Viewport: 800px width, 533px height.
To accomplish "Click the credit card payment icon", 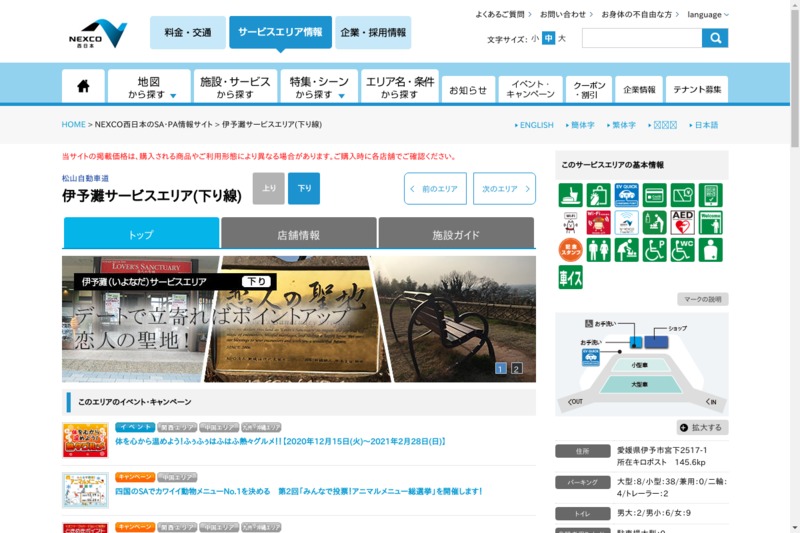I will pos(655,195).
